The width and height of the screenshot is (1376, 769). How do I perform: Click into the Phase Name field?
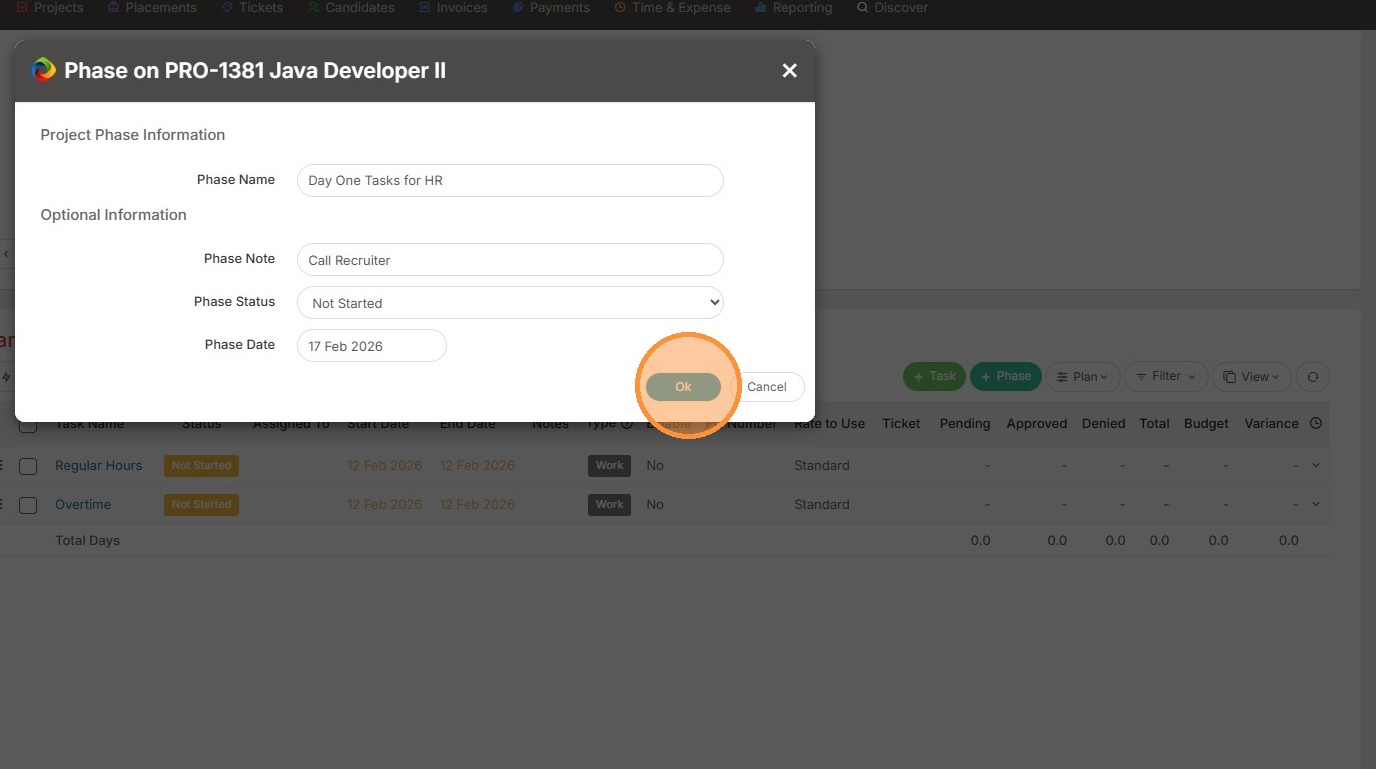click(510, 181)
